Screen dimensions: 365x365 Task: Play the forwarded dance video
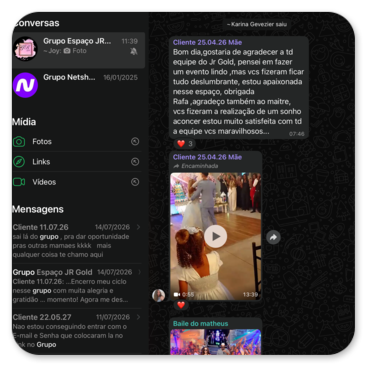pyautogui.click(x=216, y=236)
